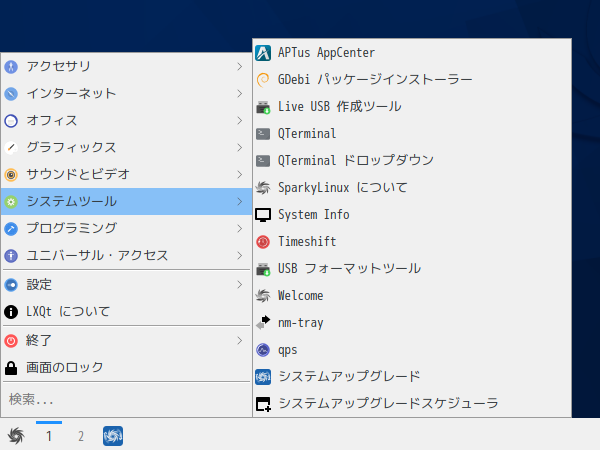Click the インターネット globe icon
The image size is (600, 450).
click(x=11, y=94)
